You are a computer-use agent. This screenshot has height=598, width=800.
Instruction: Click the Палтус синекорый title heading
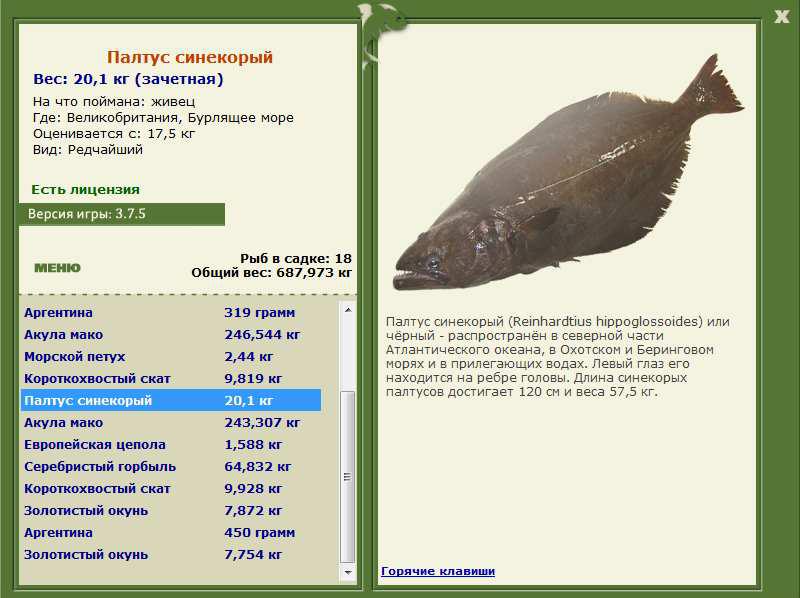[190, 57]
